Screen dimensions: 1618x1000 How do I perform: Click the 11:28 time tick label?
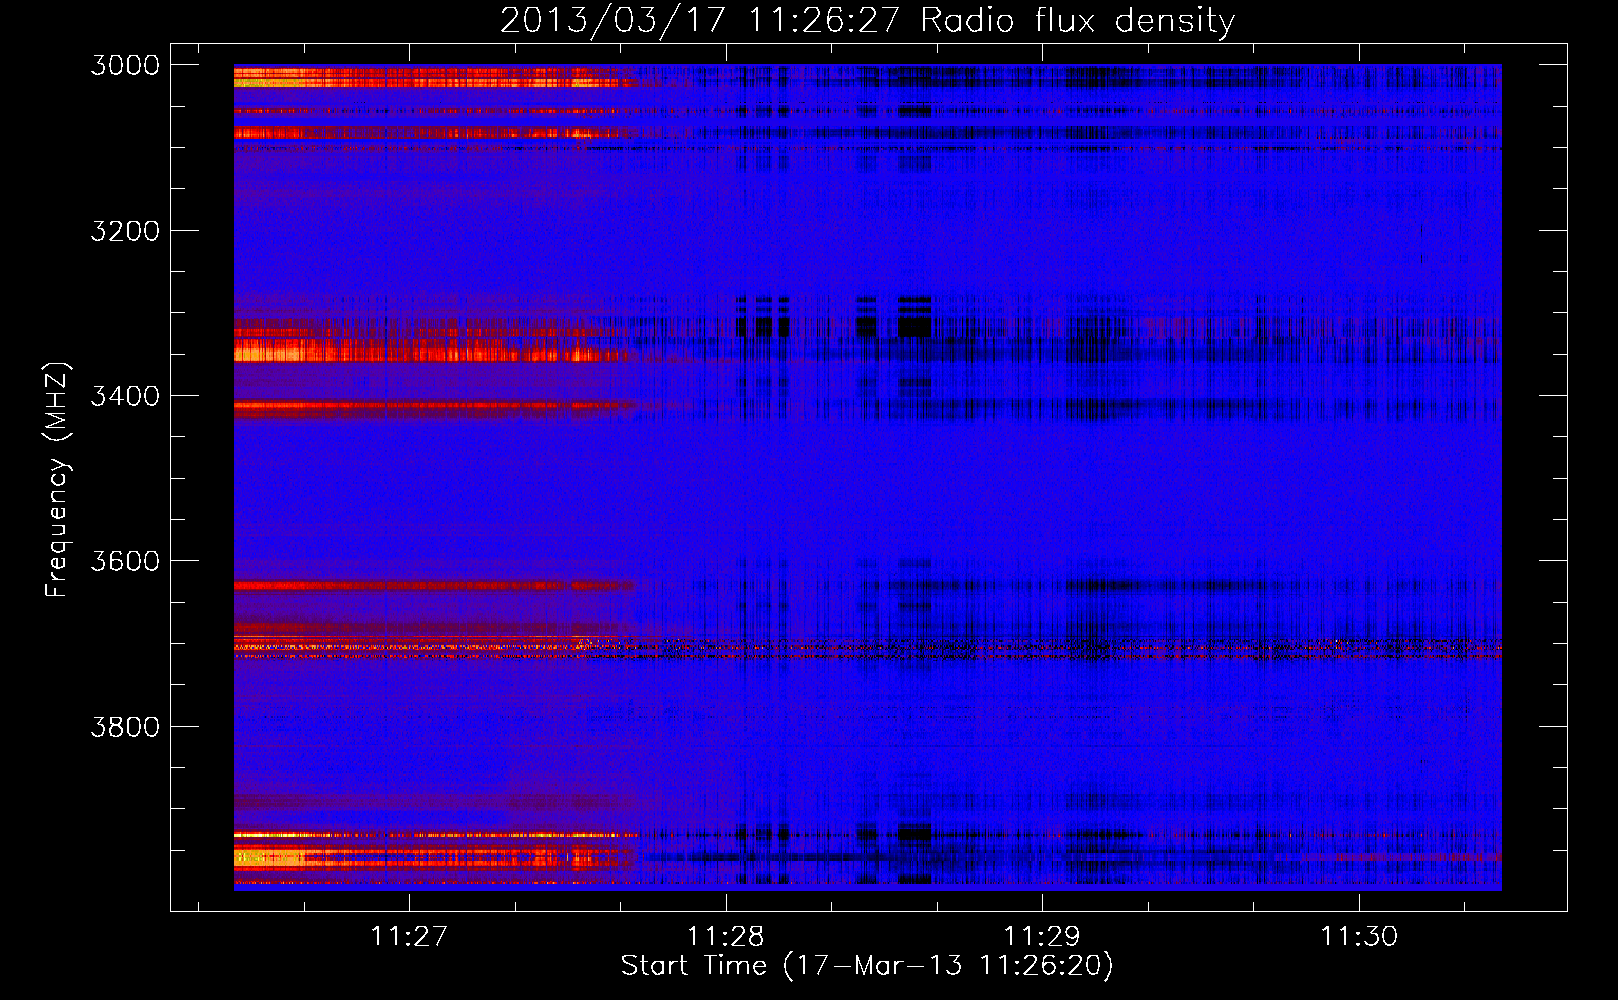coord(725,936)
